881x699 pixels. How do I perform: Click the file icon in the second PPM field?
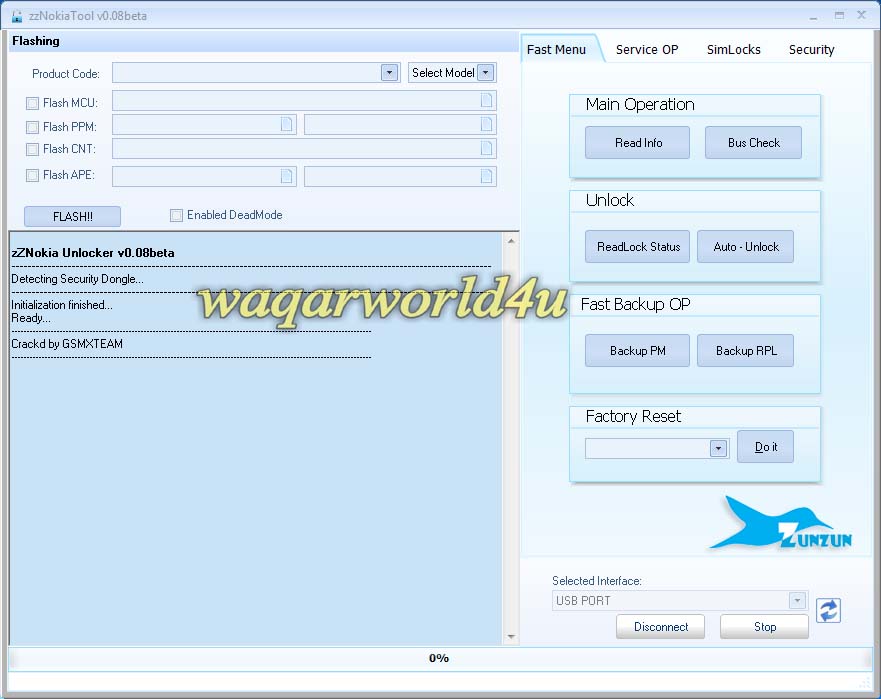(x=488, y=124)
